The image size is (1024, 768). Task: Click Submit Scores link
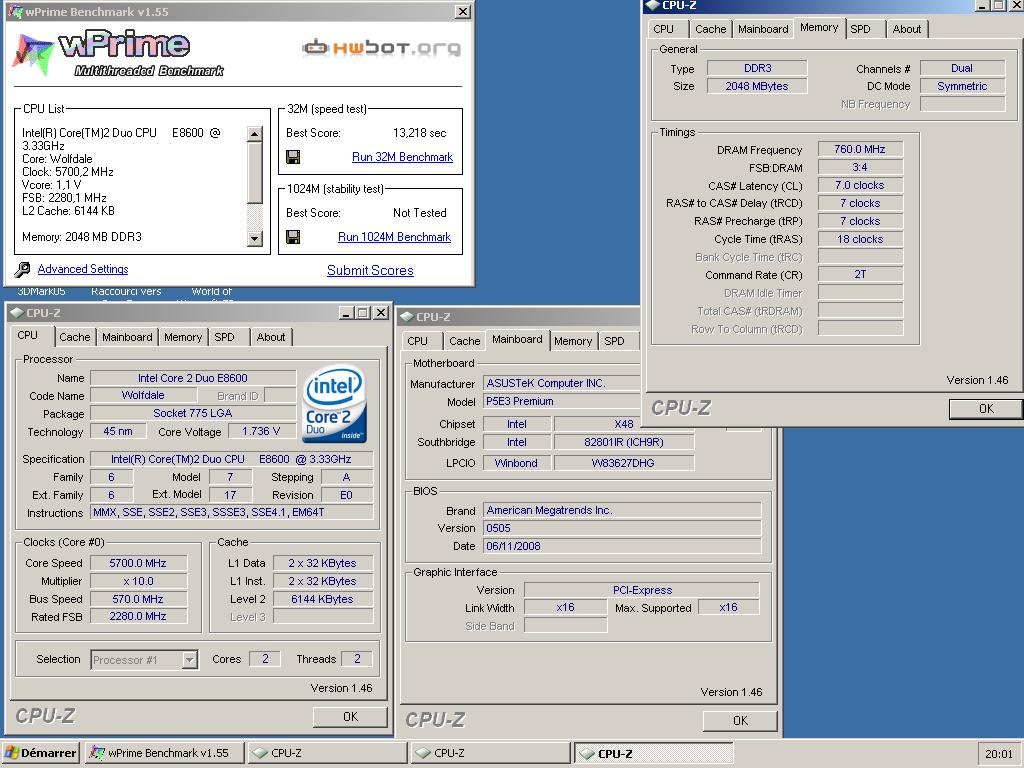(x=370, y=270)
